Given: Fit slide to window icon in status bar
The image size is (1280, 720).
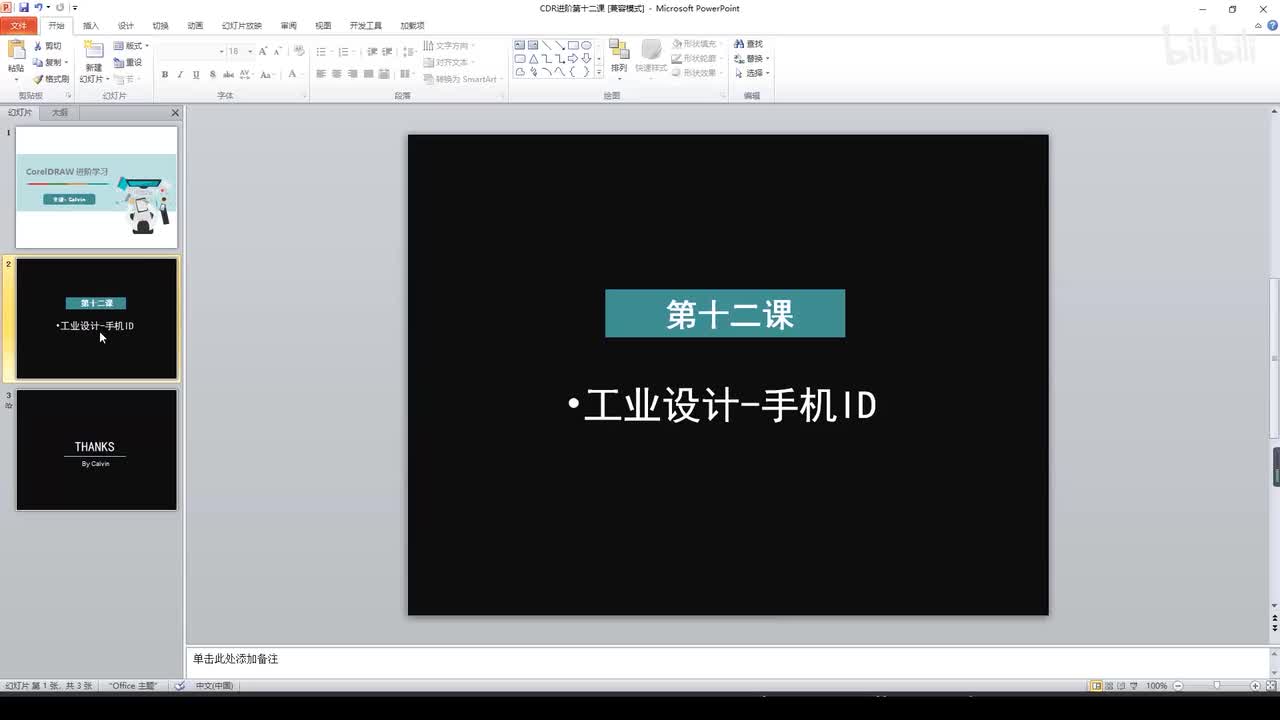Looking at the screenshot, I should point(1269,686).
